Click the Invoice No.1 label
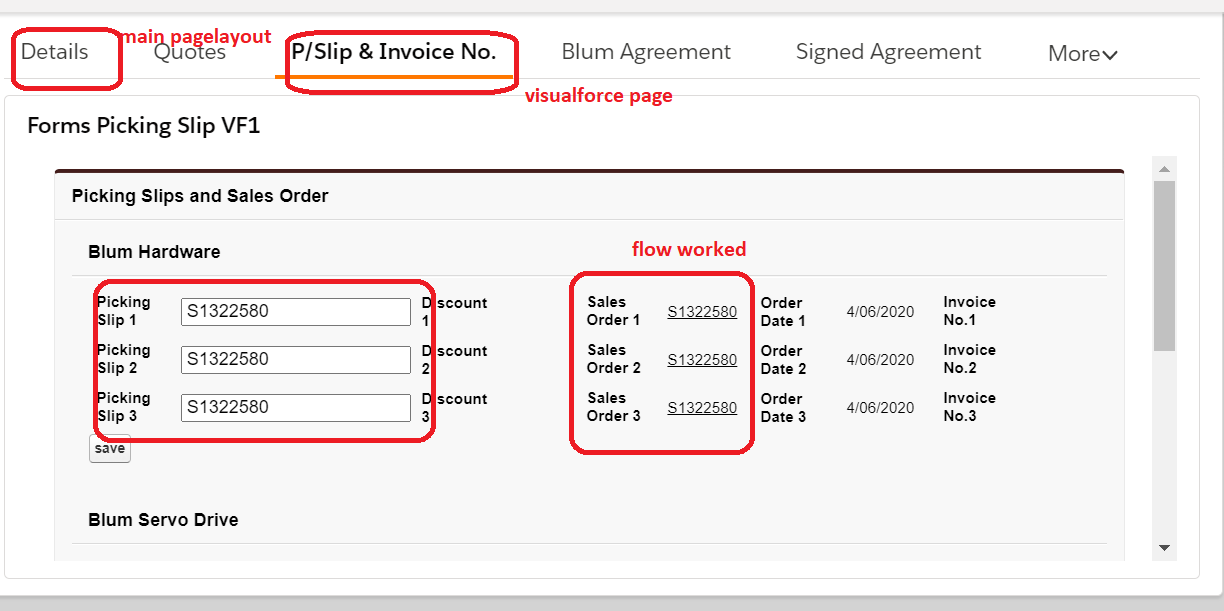This screenshot has width=1224, height=611. (x=969, y=311)
